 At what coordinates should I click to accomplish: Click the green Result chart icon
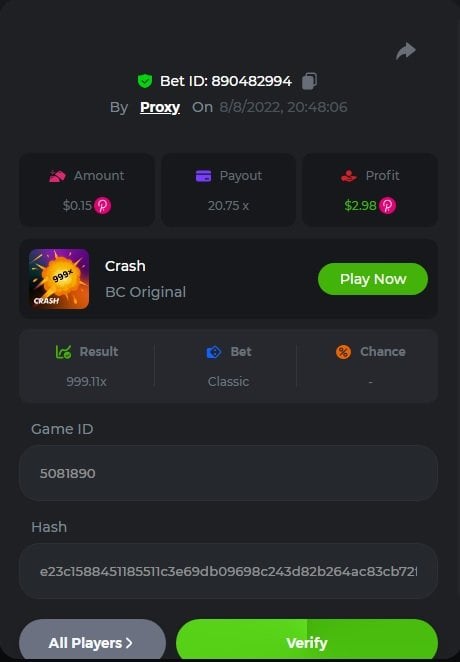click(x=63, y=352)
